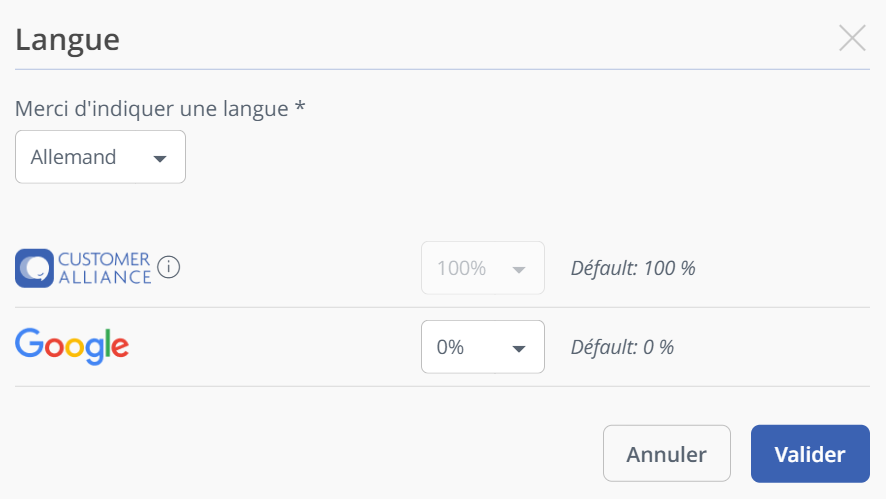The width and height of the screenshot is (886, 499).
Task: Click the Merci d'indiquer une langue label
Action: (x=151, y=109)
